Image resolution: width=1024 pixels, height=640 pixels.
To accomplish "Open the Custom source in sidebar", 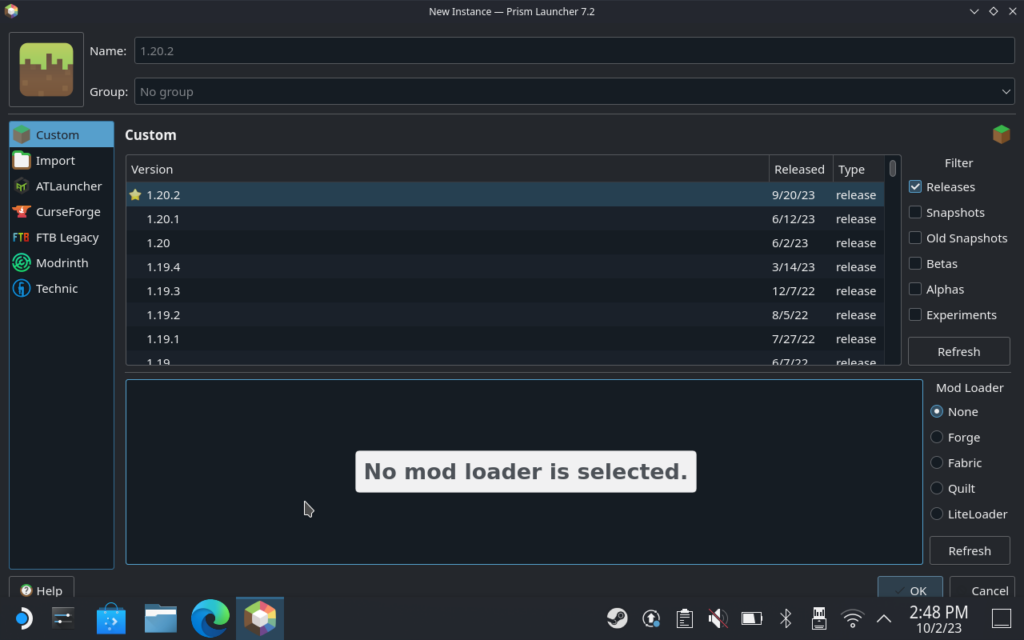I will (61, 135).
